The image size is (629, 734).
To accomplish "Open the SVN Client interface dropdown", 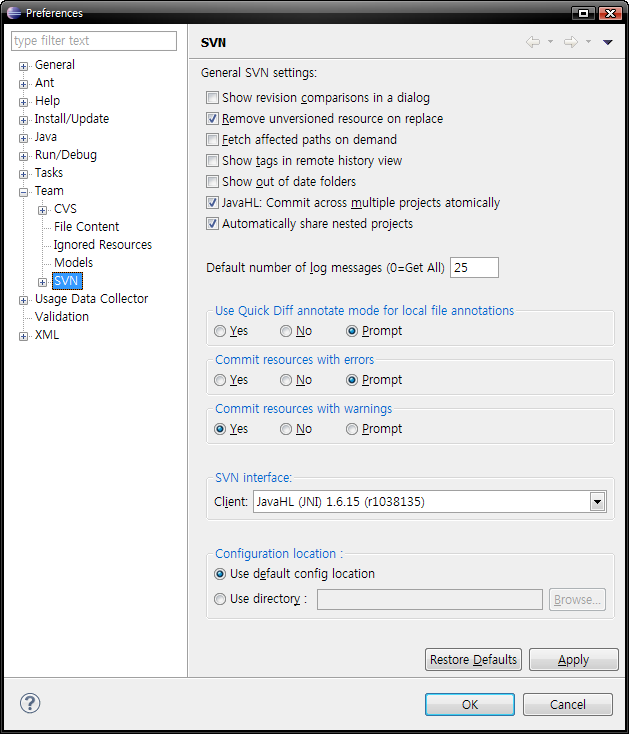I will tap(597, 502).
